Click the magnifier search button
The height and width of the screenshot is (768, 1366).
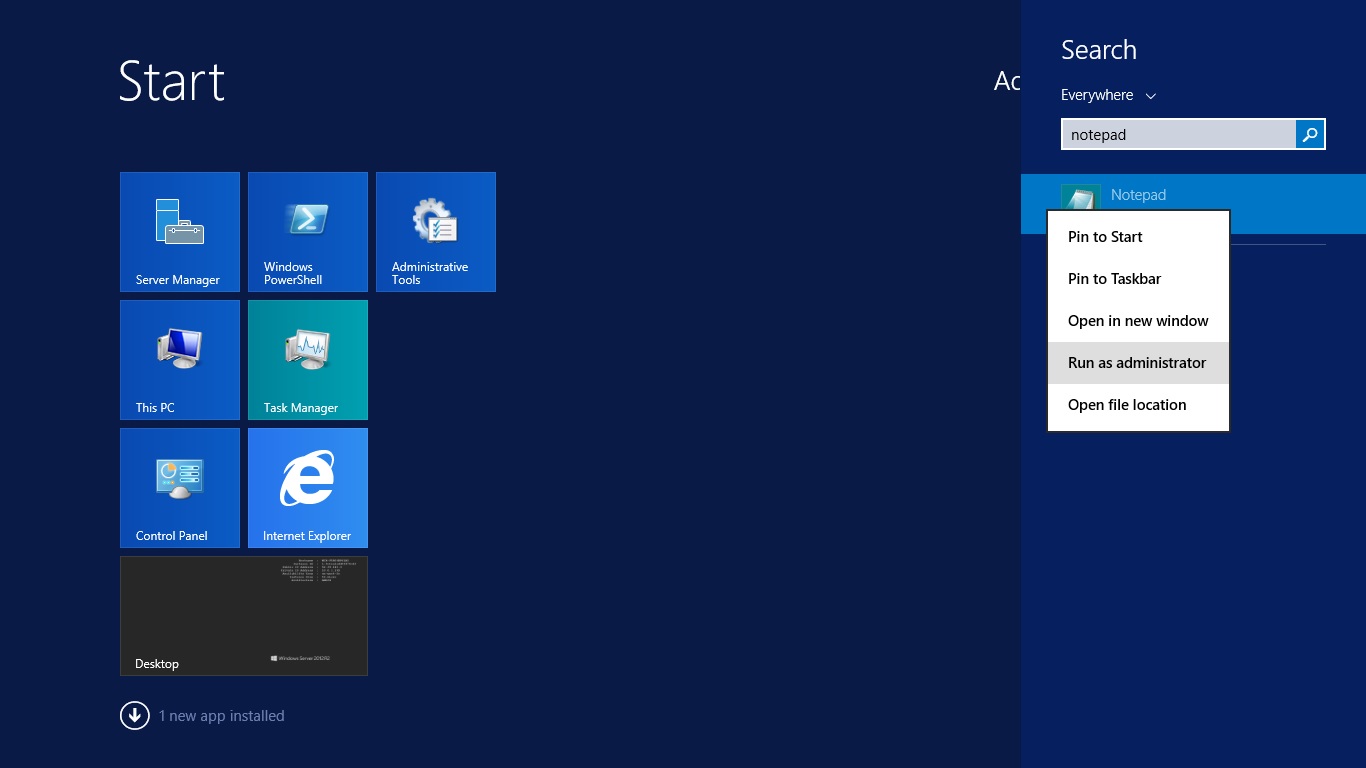coord(1310,134)
